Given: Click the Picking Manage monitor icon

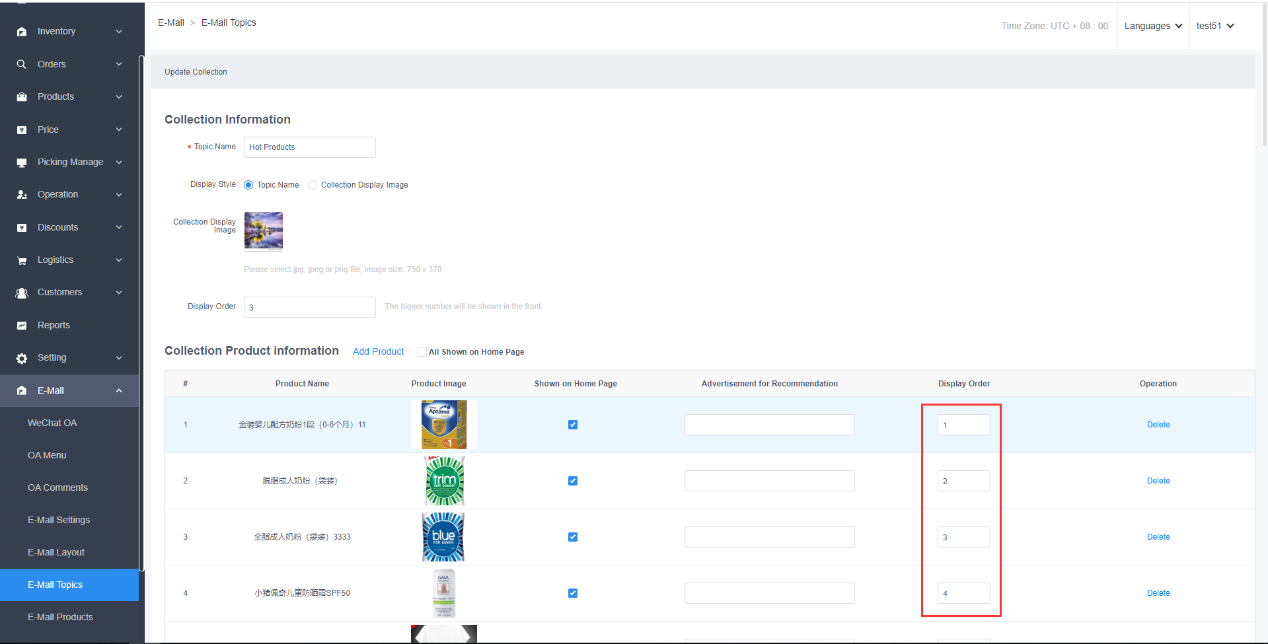Looking at the screenshot, I should click(22, 162).
